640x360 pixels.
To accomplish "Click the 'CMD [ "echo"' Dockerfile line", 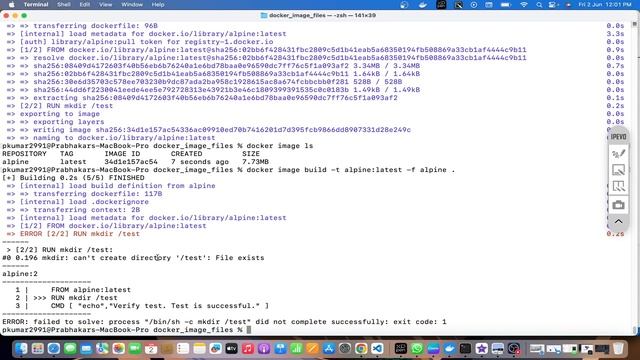I will click(160, 306).
